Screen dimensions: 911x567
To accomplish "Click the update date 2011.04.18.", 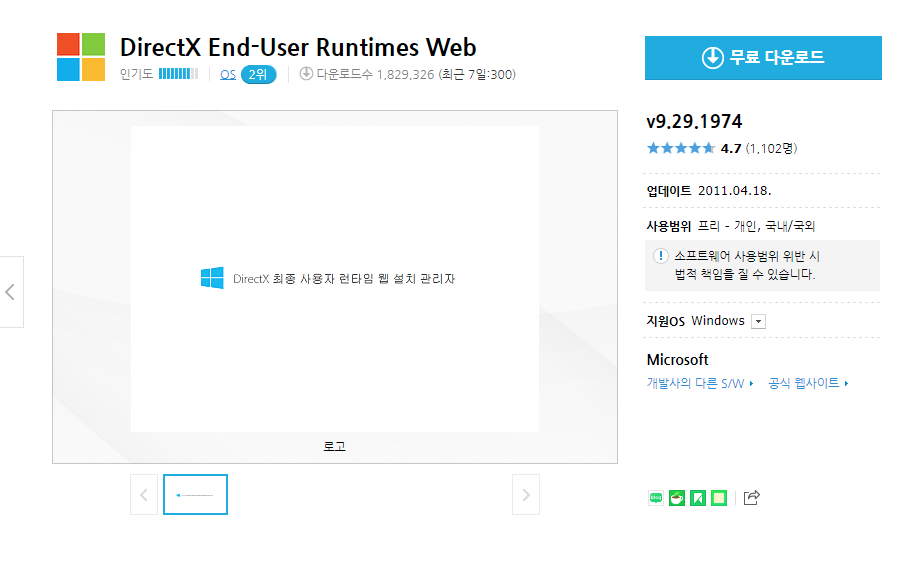I will coord(734,191).
